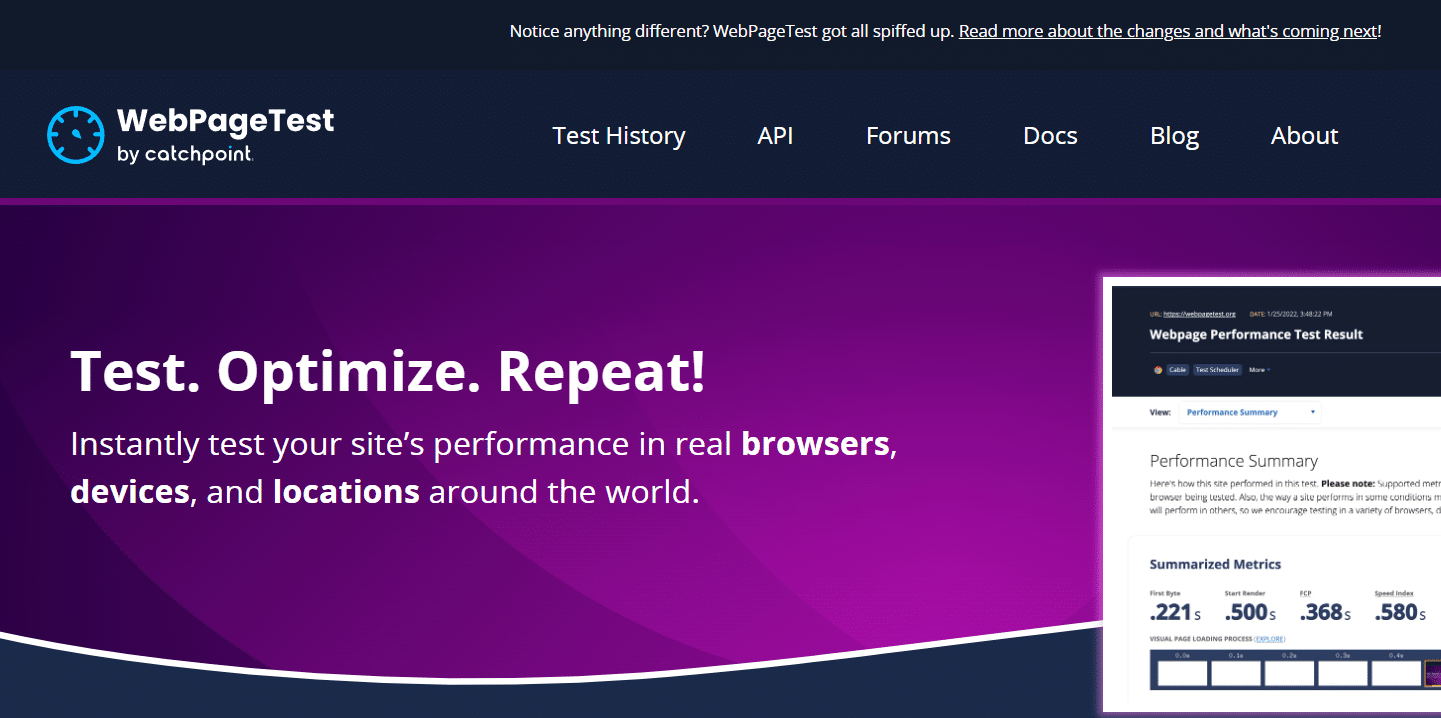
Task: Click the 'Performance Summary' heading
Action: click(x=1234, y=461)
